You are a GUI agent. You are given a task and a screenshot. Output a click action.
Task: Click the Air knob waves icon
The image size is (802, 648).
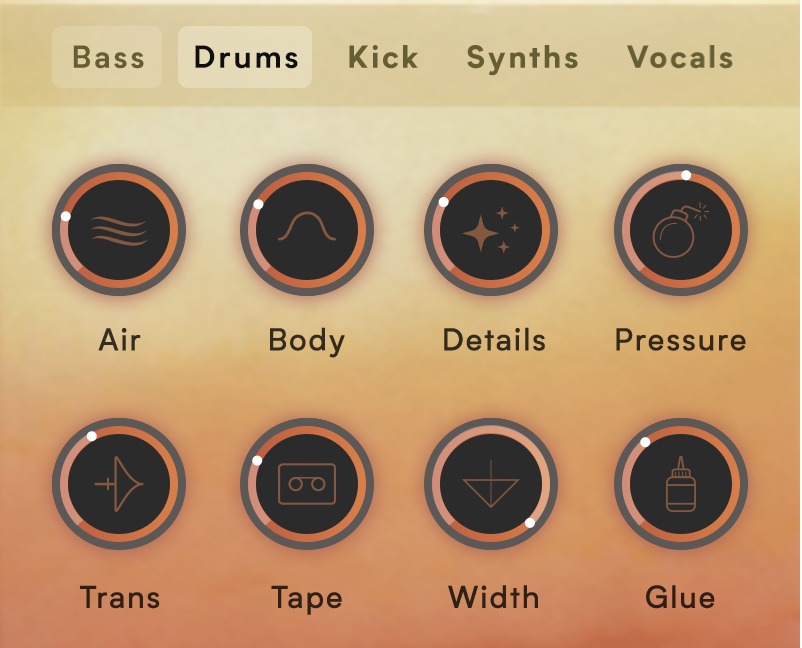pos(119,231)
